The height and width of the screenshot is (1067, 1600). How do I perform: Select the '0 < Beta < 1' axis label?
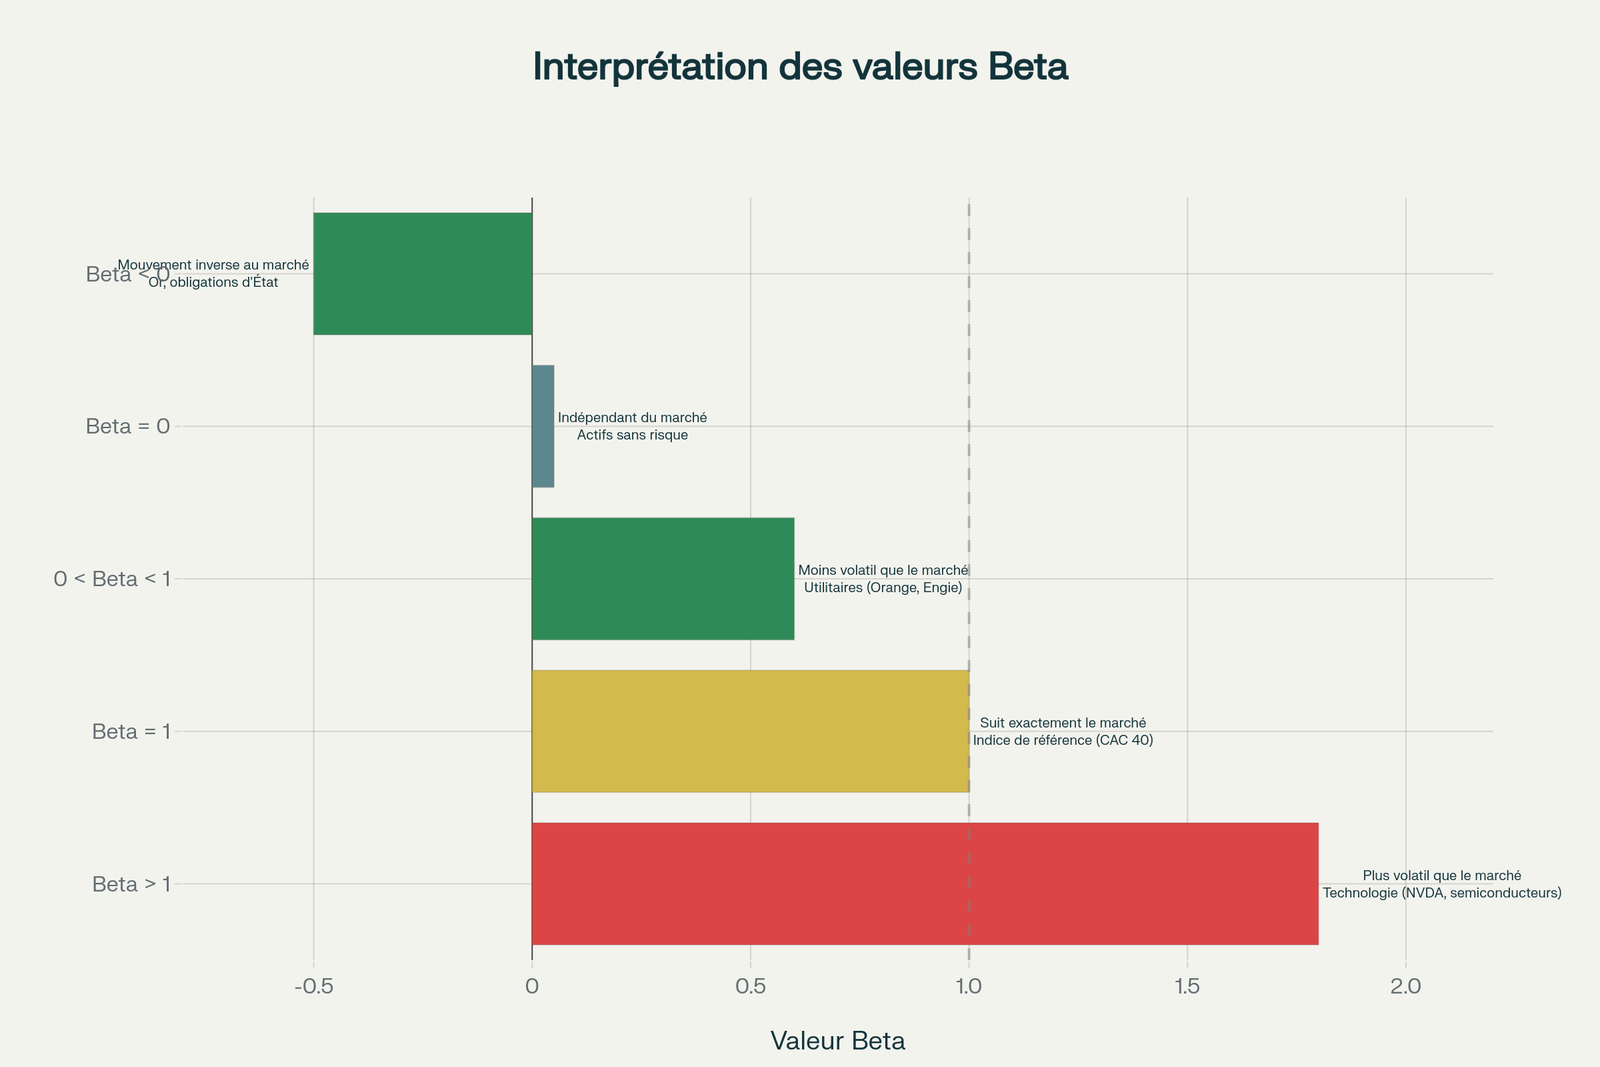point(112,579)
